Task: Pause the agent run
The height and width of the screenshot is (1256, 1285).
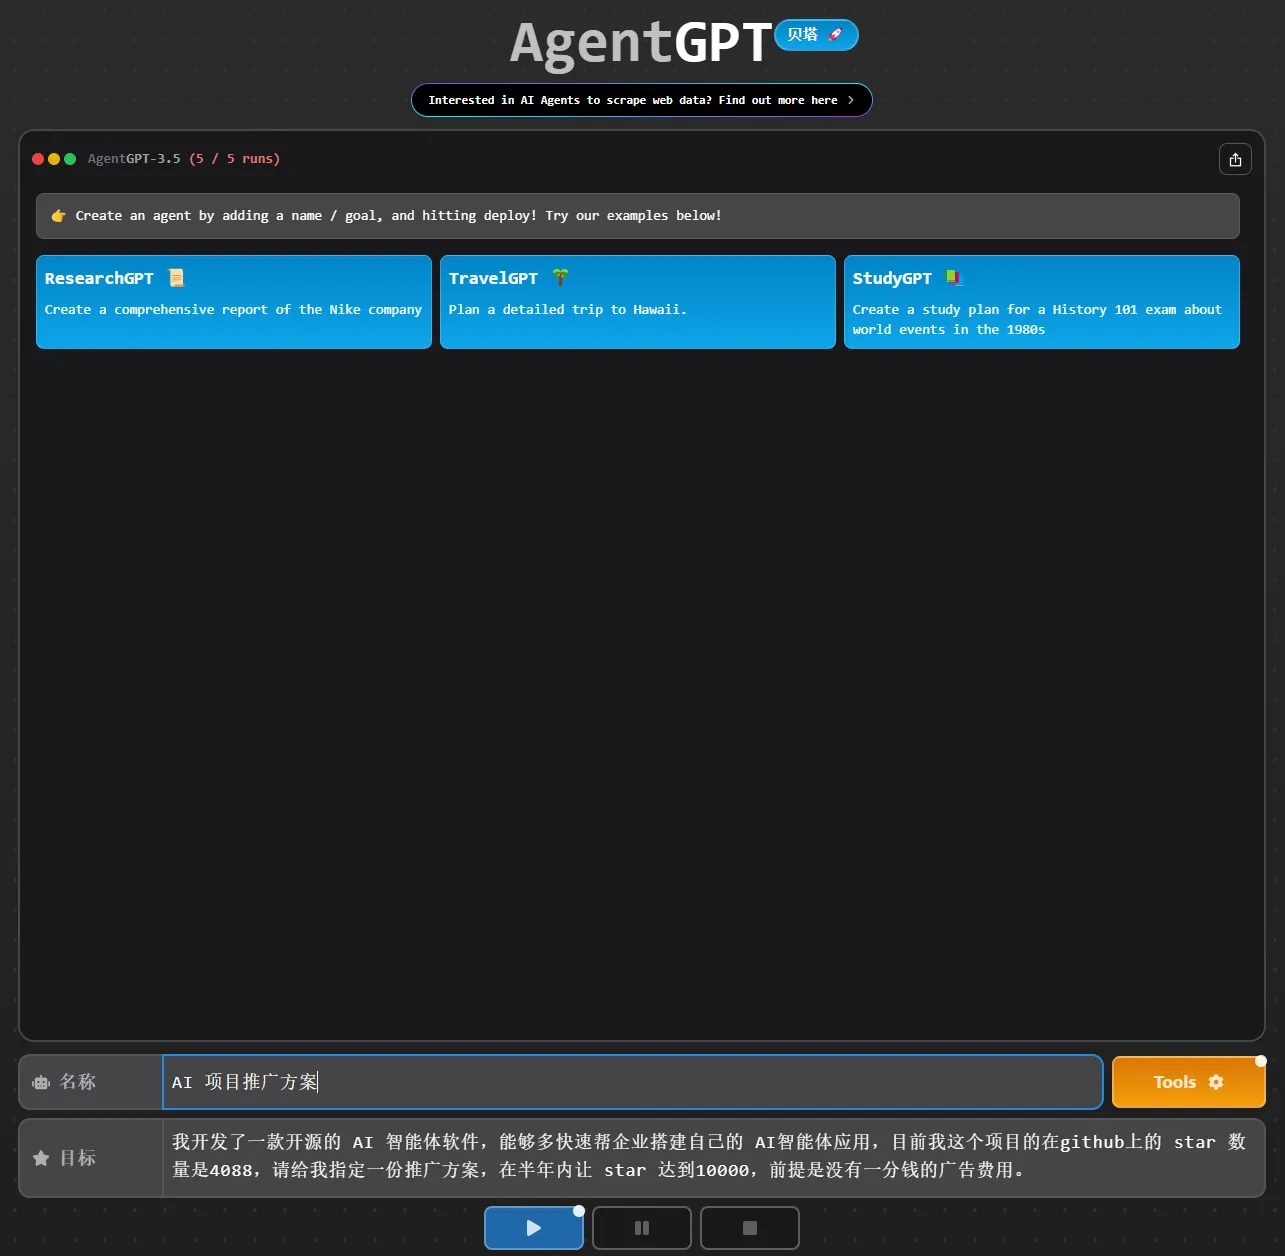Action: pos(642,1228)
